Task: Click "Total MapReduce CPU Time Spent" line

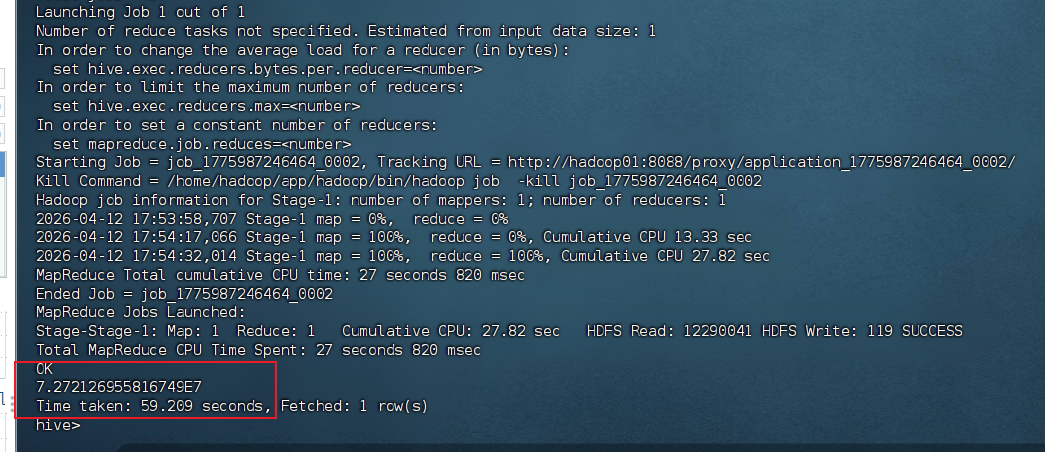Action: [259, 349]
